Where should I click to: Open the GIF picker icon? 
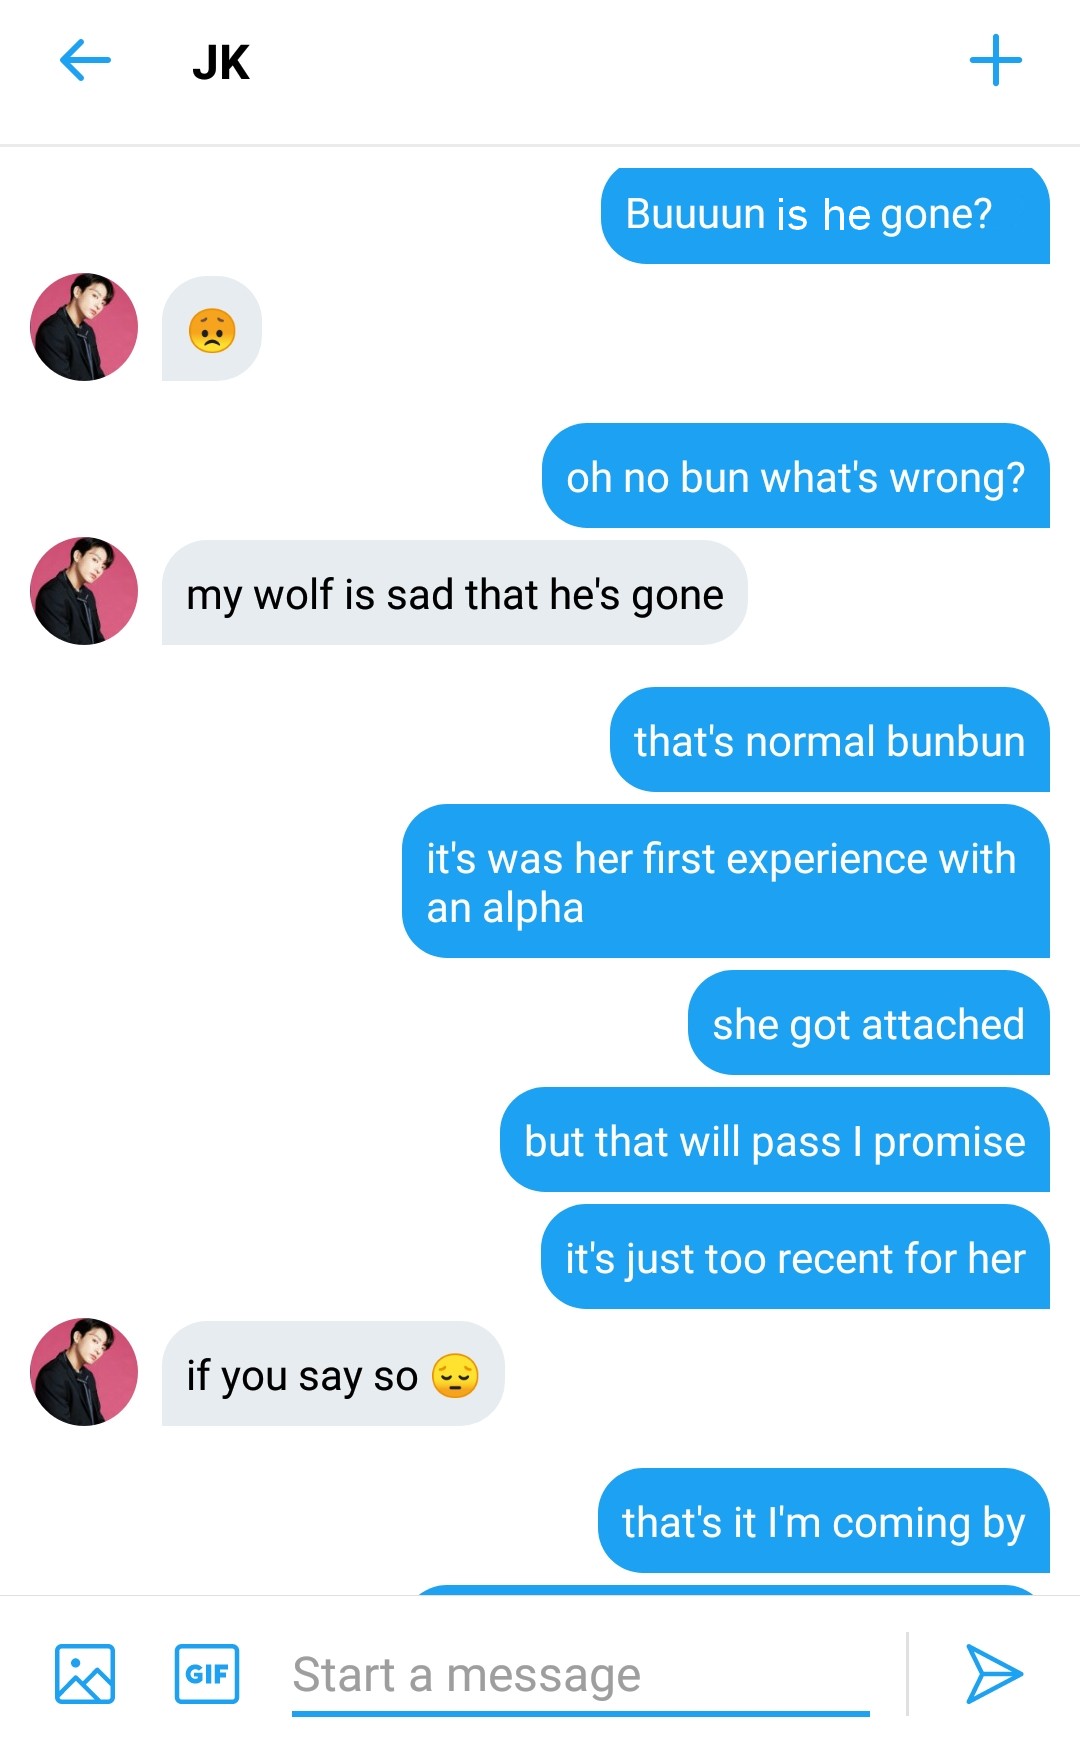(x=207, y=1673)
